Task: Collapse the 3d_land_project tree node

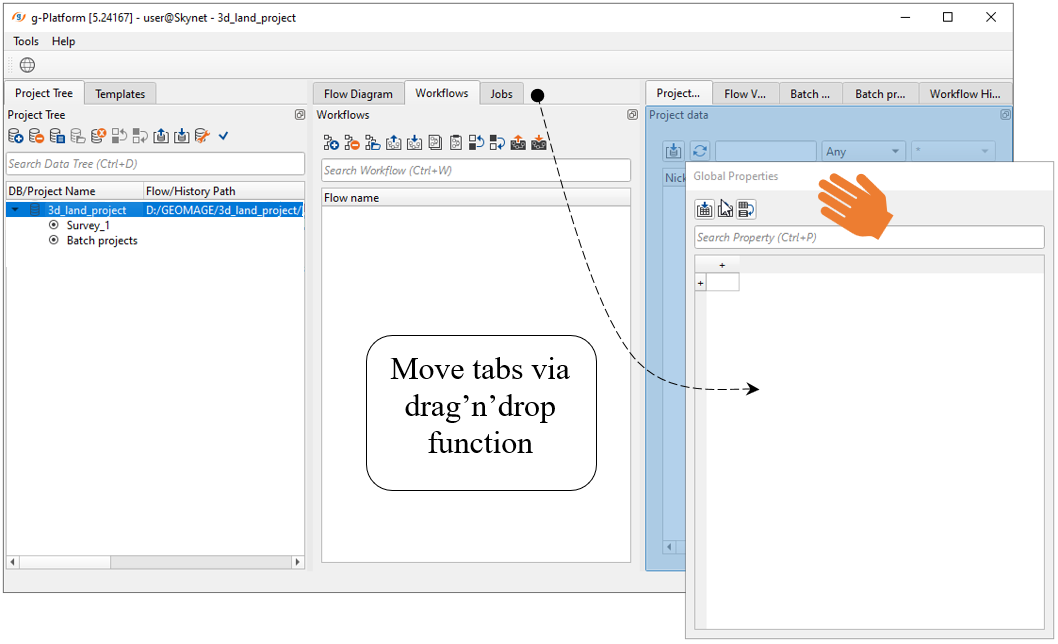Action: (x=15, y=211)
